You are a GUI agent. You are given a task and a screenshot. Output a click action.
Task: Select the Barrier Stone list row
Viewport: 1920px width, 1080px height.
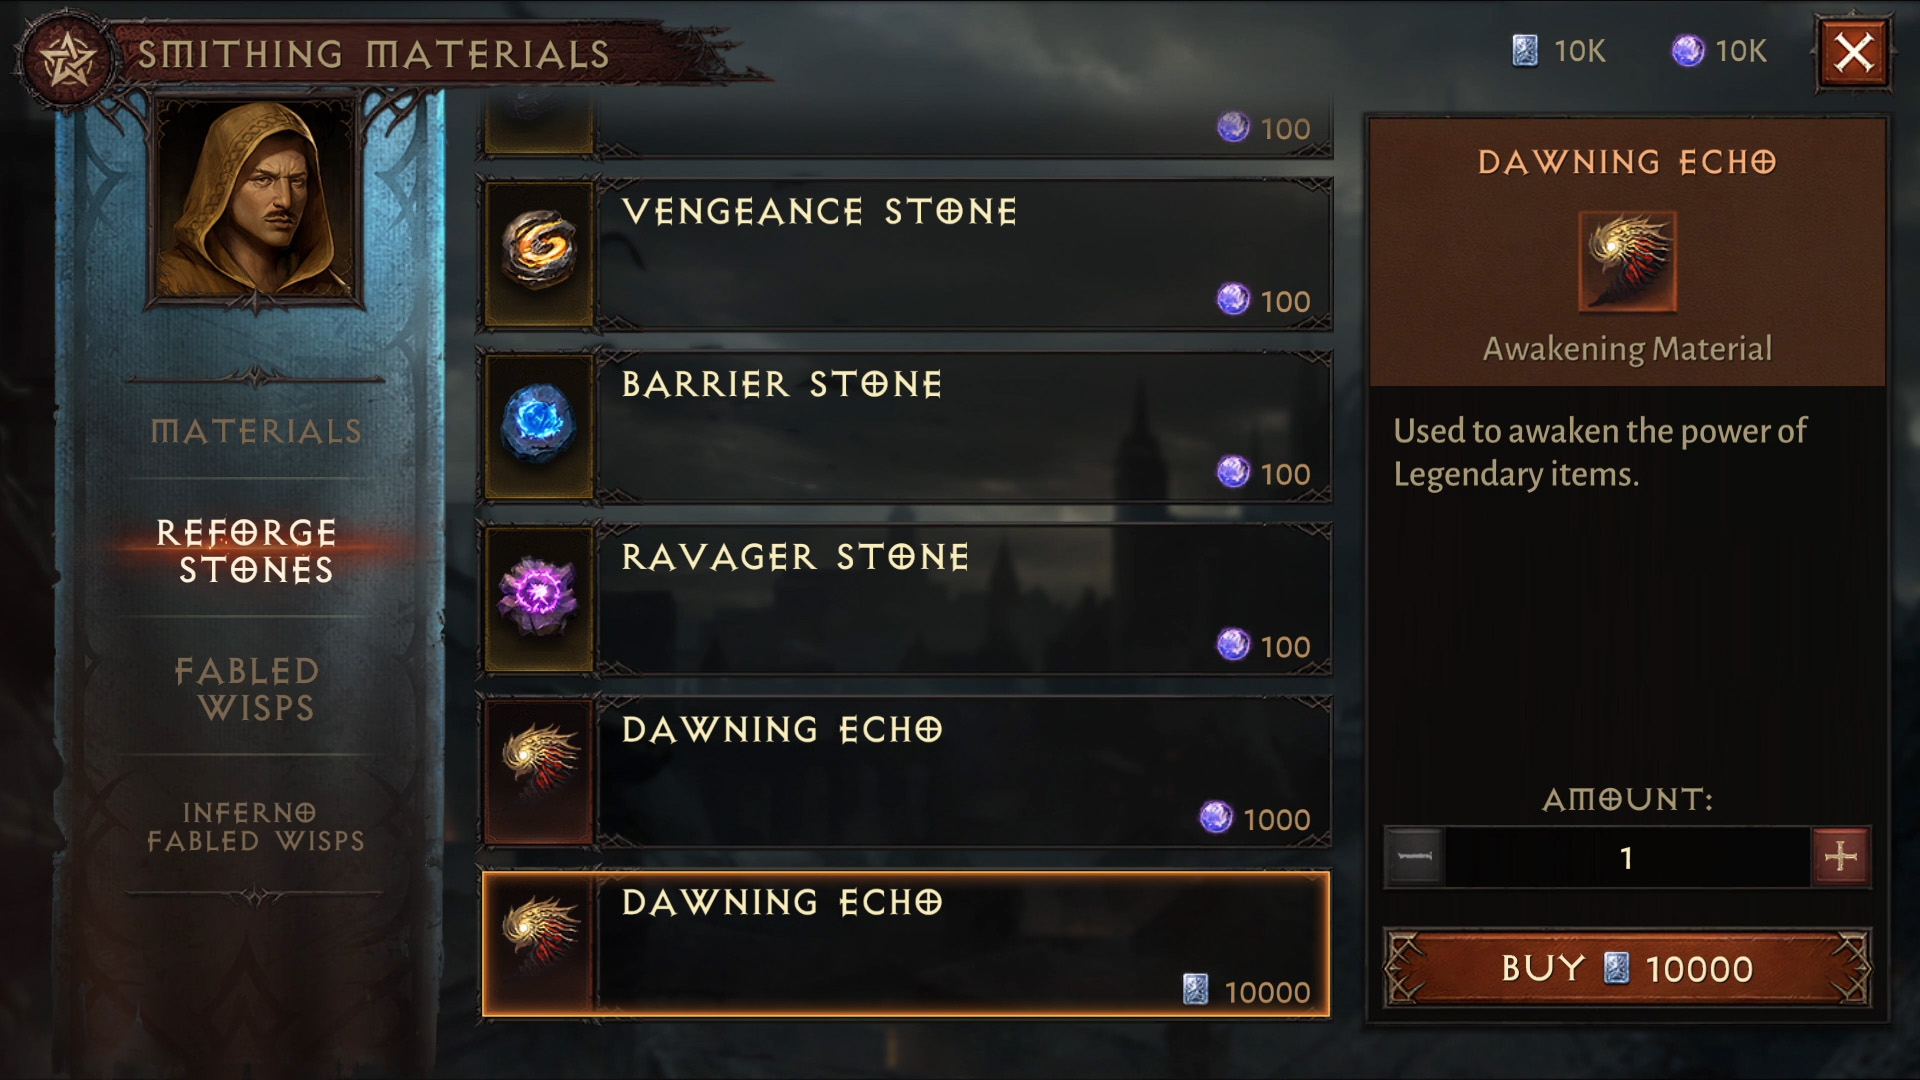click(x=906, y=427)
